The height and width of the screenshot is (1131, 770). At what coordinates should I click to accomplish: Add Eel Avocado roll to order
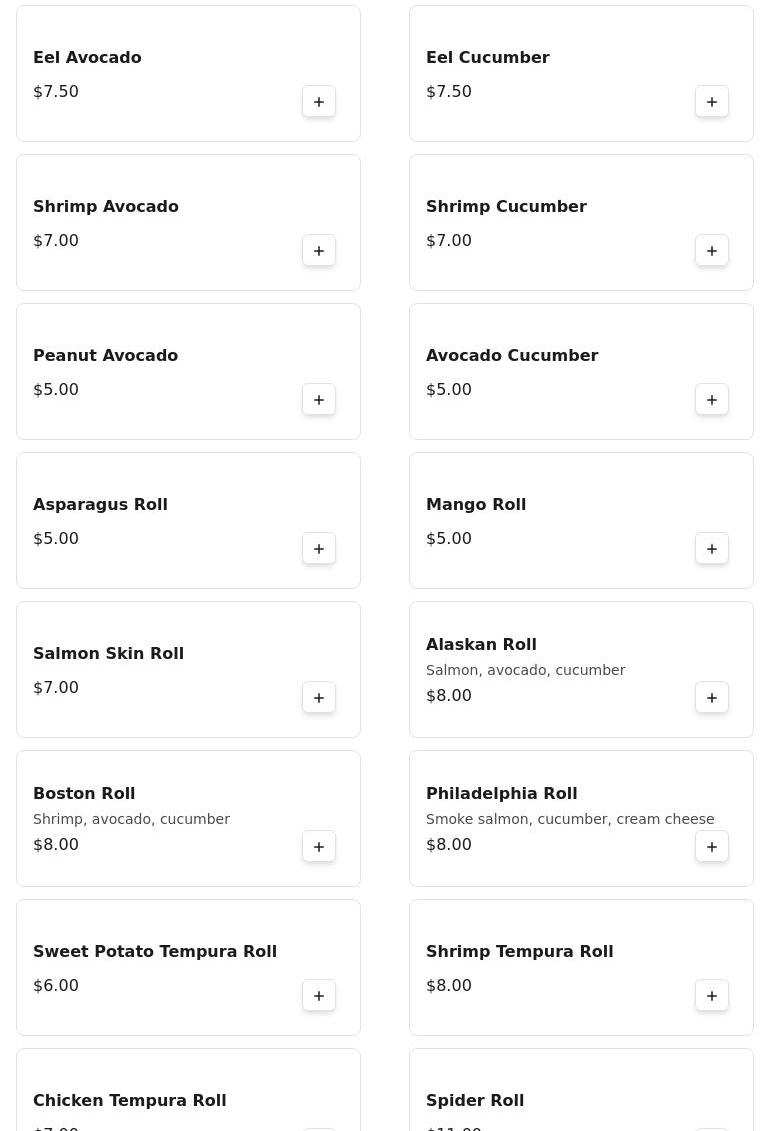319,102
